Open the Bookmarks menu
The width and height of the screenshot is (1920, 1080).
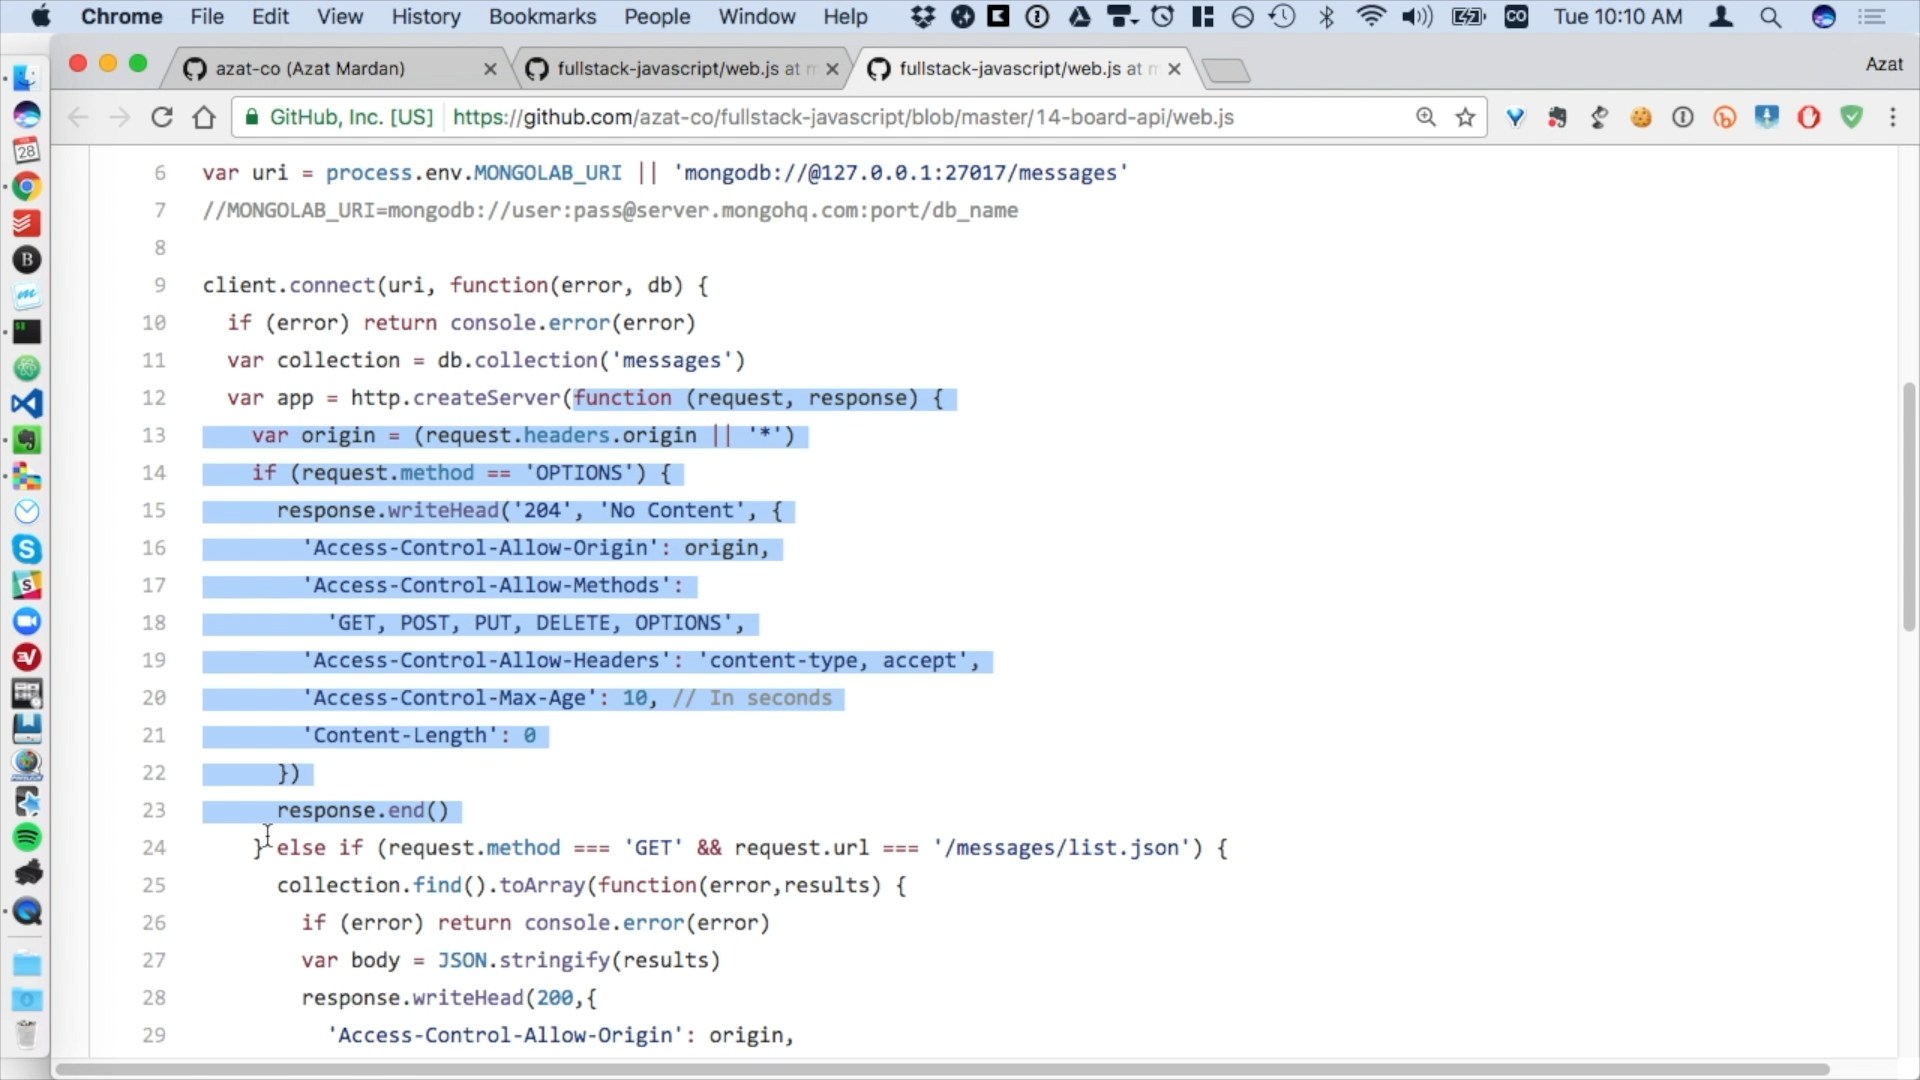pos(542,17)
